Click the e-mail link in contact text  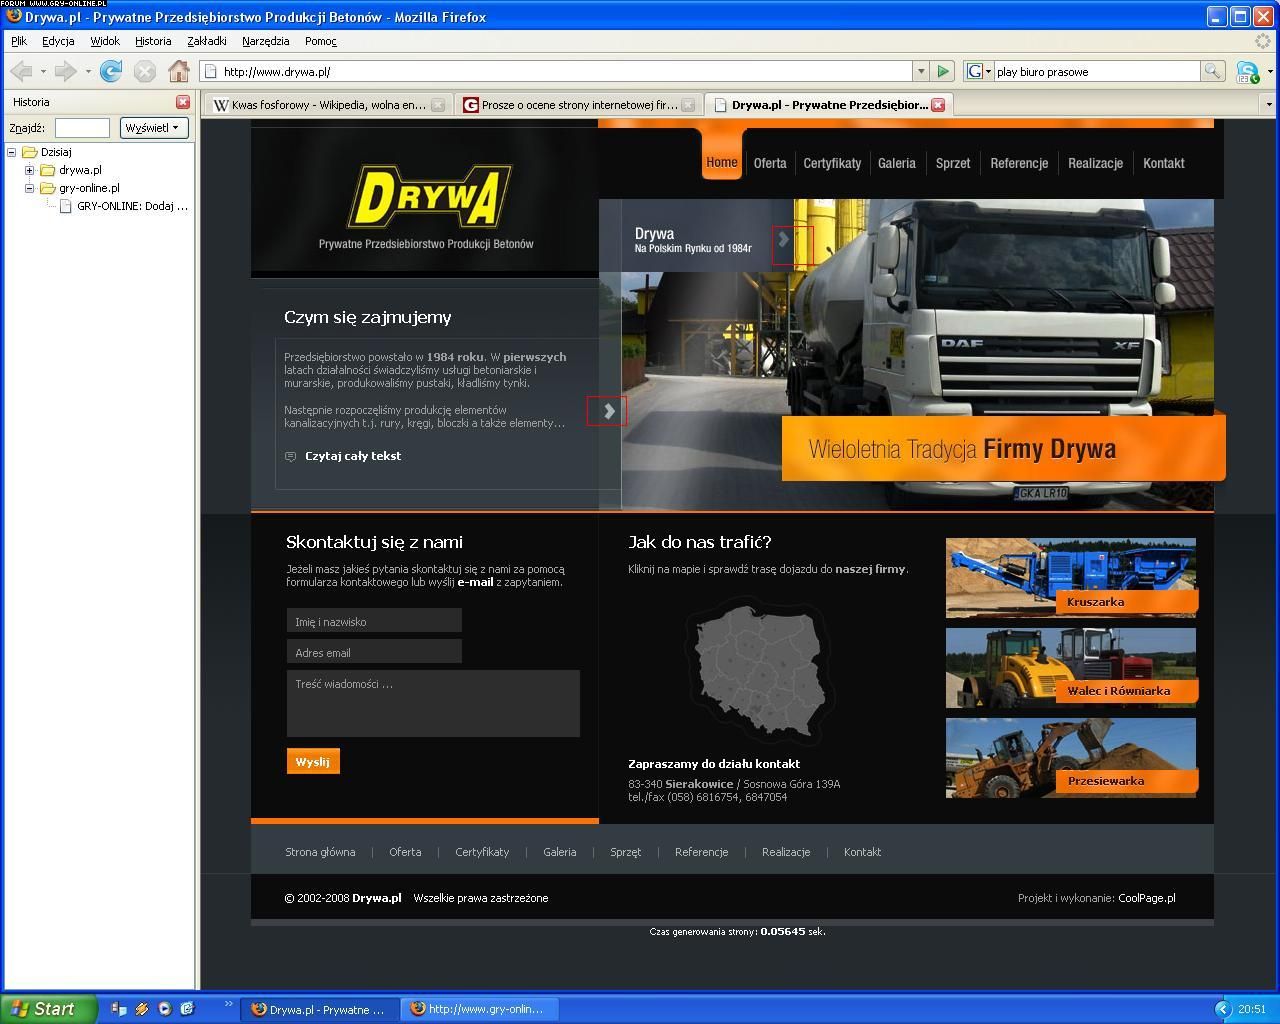475,582
